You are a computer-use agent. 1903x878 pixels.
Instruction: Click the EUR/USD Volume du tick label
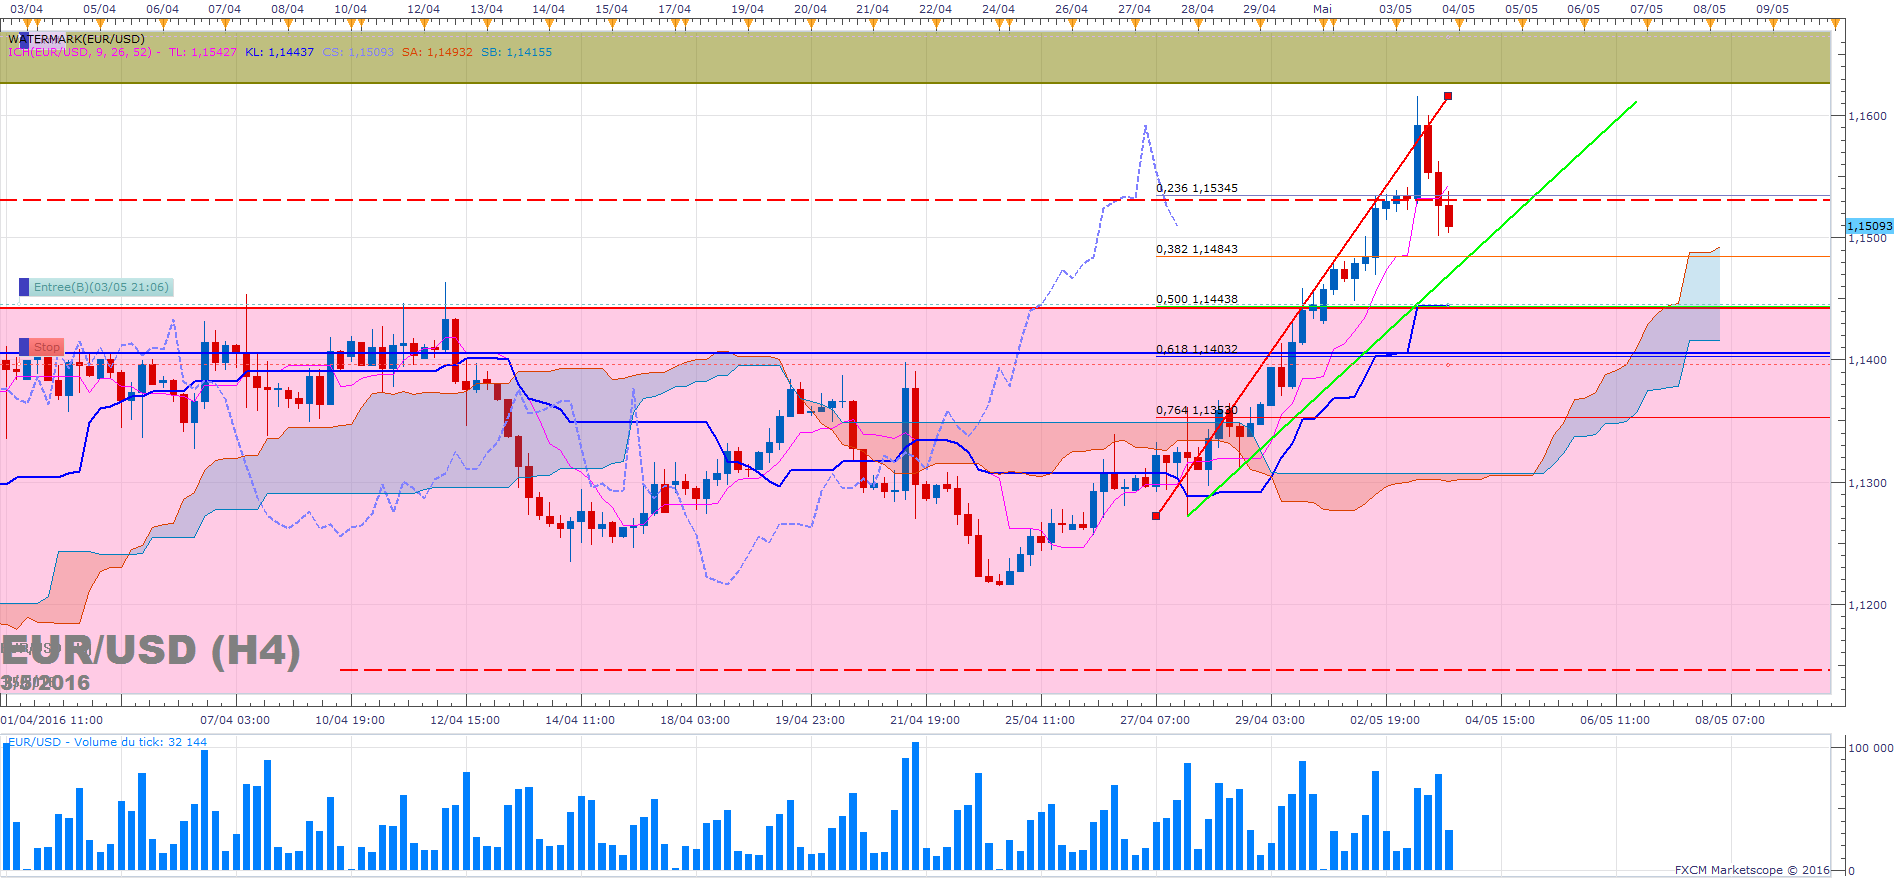pos(107,742)
